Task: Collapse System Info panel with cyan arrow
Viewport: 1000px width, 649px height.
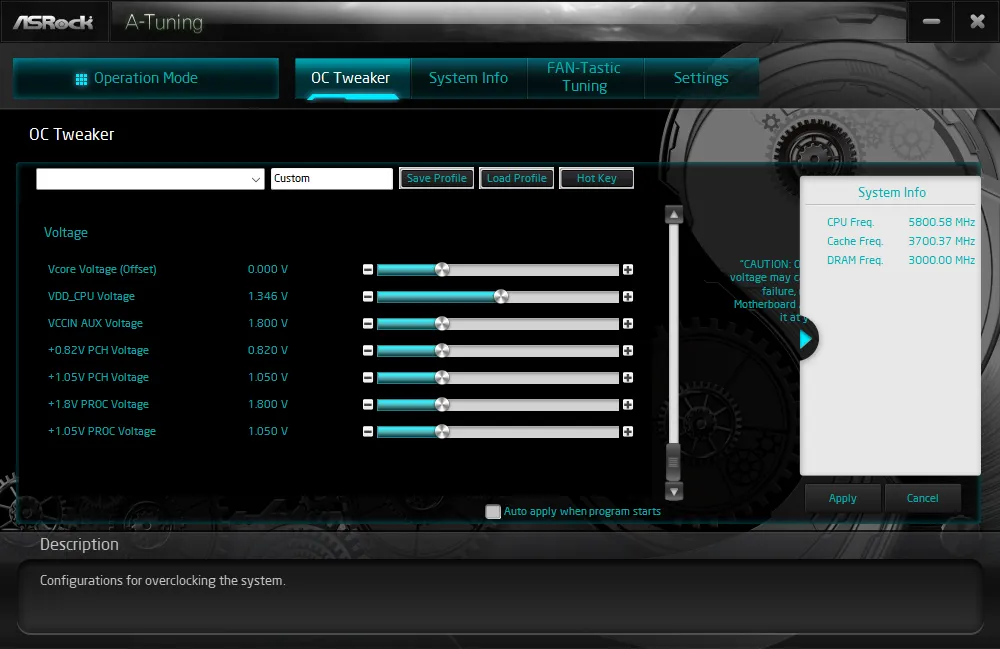Action: point(805,339)
